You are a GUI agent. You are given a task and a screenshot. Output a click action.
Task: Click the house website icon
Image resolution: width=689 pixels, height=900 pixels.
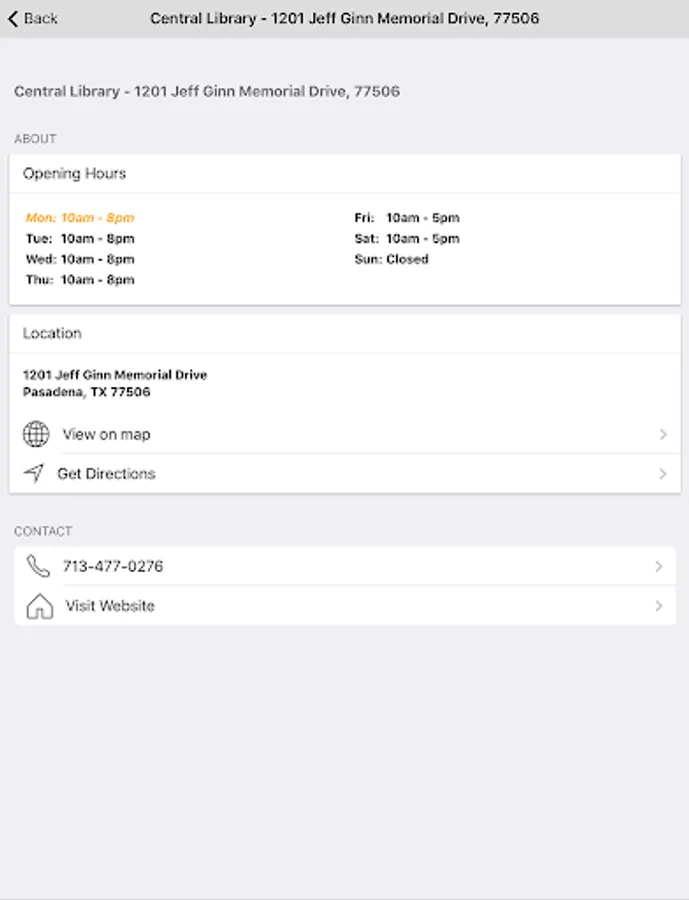pos(39,606)
